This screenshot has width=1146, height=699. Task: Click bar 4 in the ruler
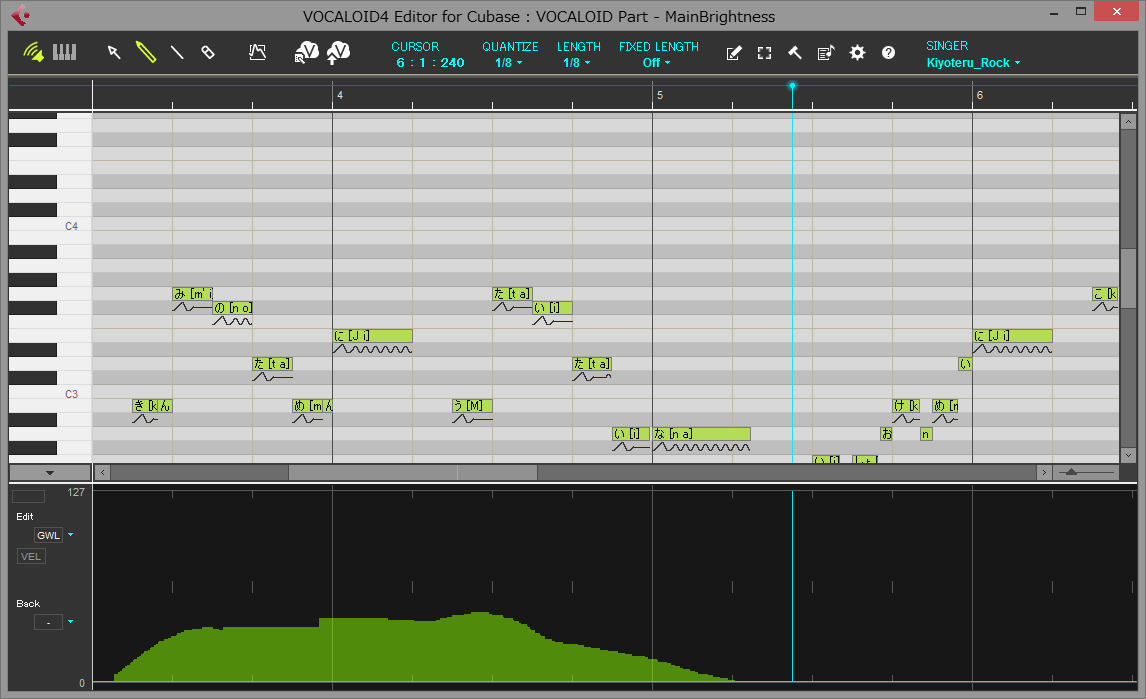tap(340, 95)
